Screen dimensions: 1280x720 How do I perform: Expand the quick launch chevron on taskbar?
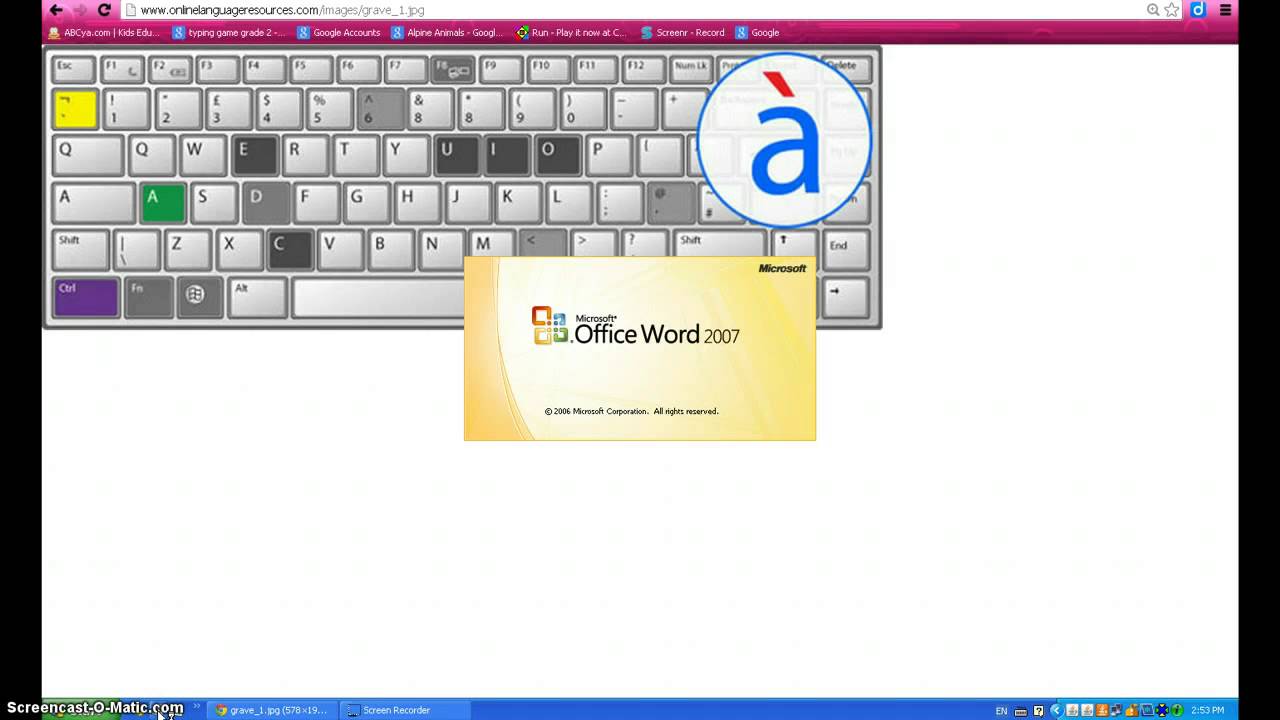(197, 708)
